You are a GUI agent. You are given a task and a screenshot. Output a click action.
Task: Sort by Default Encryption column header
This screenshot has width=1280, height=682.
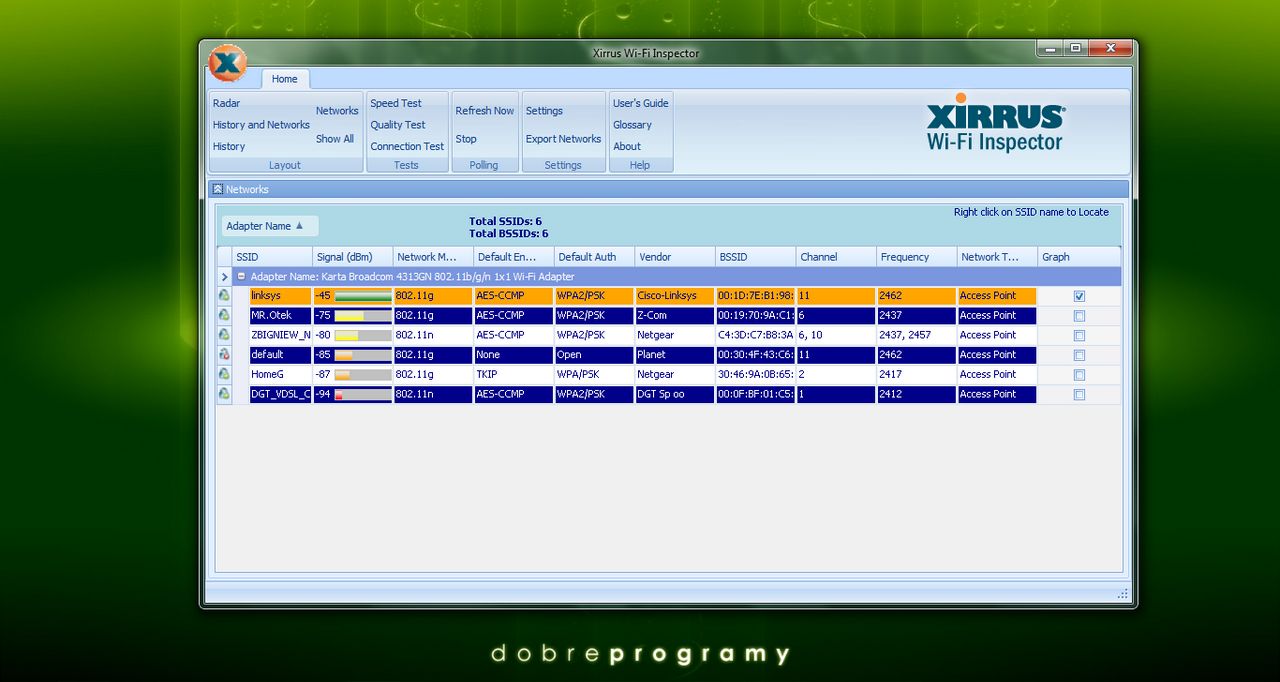[514, 257]
